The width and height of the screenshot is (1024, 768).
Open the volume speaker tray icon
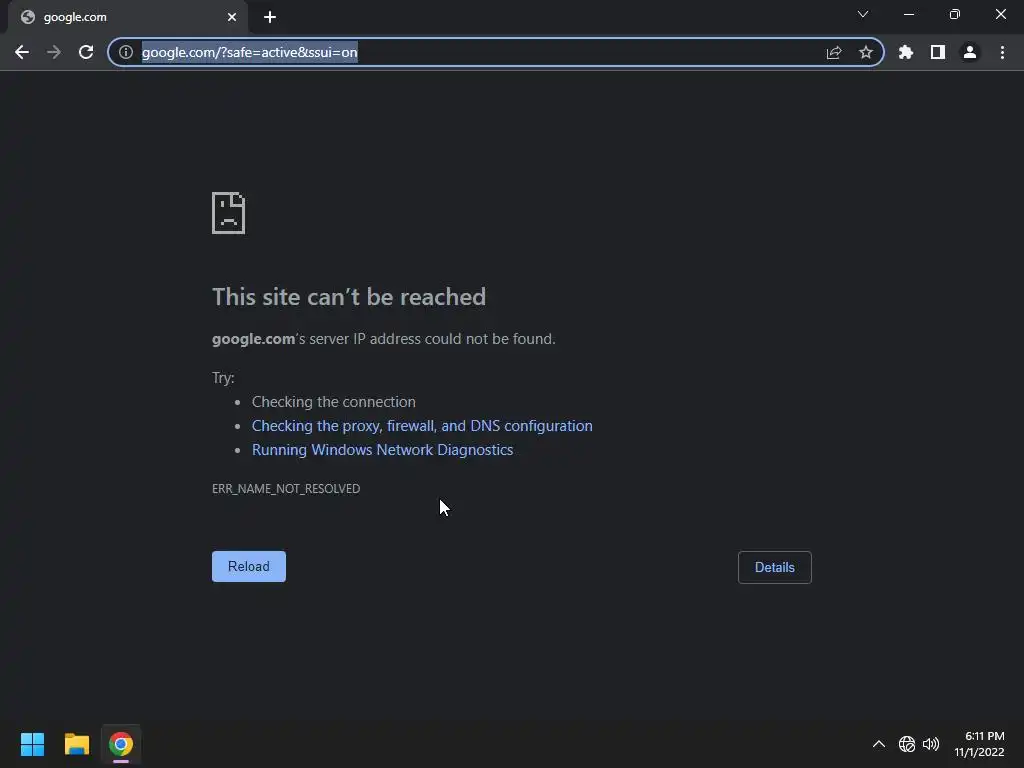(931, 744)
